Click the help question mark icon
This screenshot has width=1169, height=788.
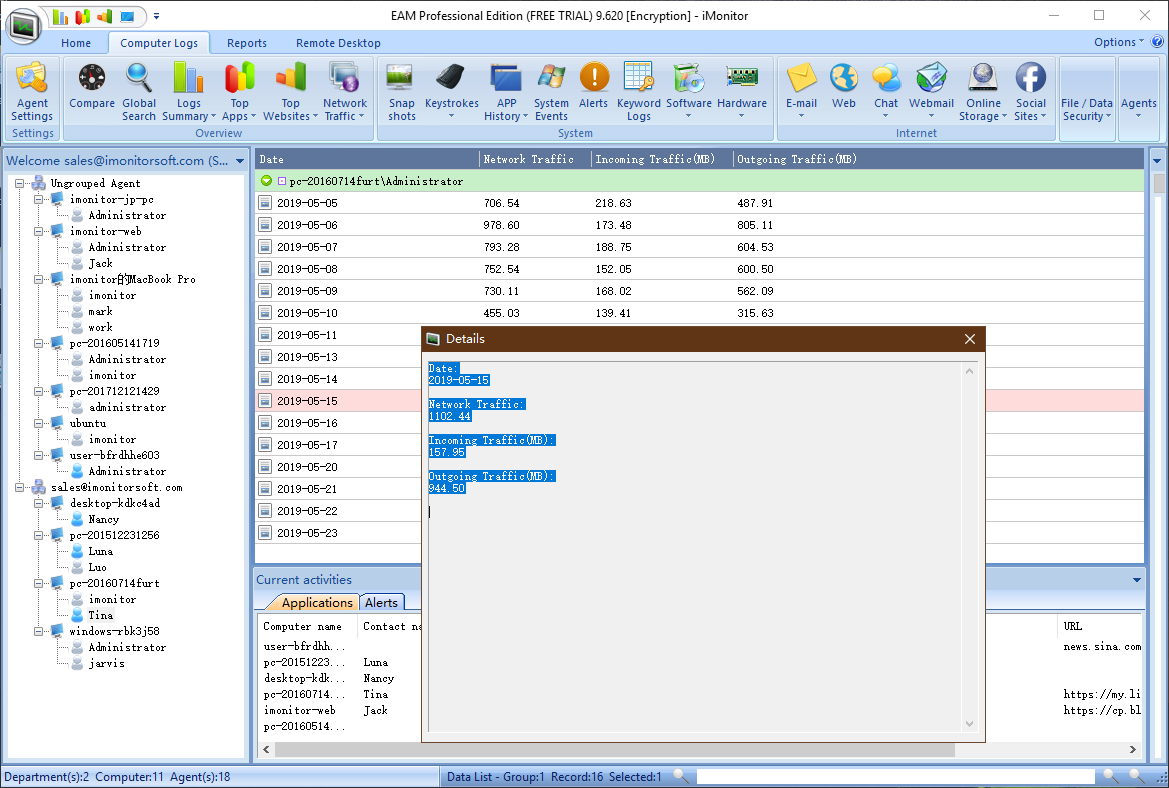[1157, 42]
